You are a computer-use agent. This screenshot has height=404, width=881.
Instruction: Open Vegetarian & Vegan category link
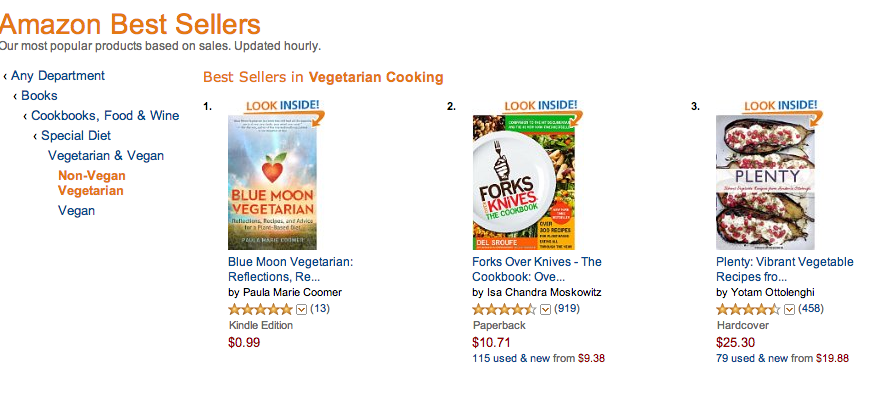pyautogui.click(x=106, y=155)
